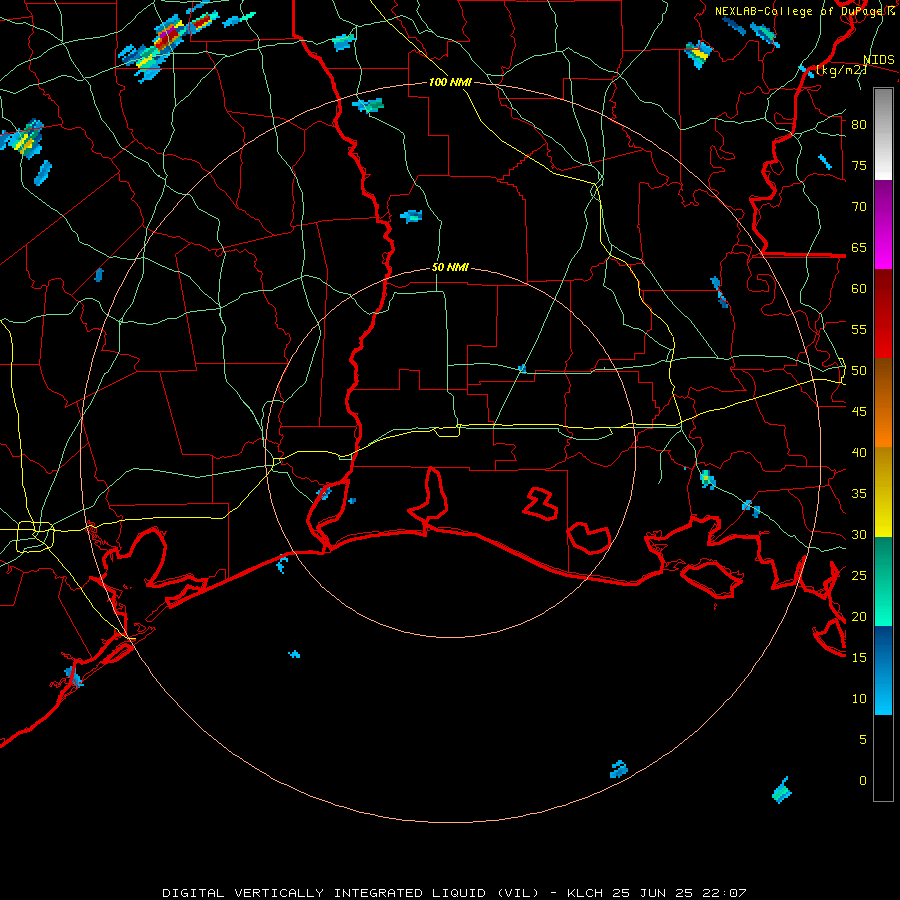Select the 20 value on color scale
The width and height of the screenshot is (900, 900).
point(859,616)
